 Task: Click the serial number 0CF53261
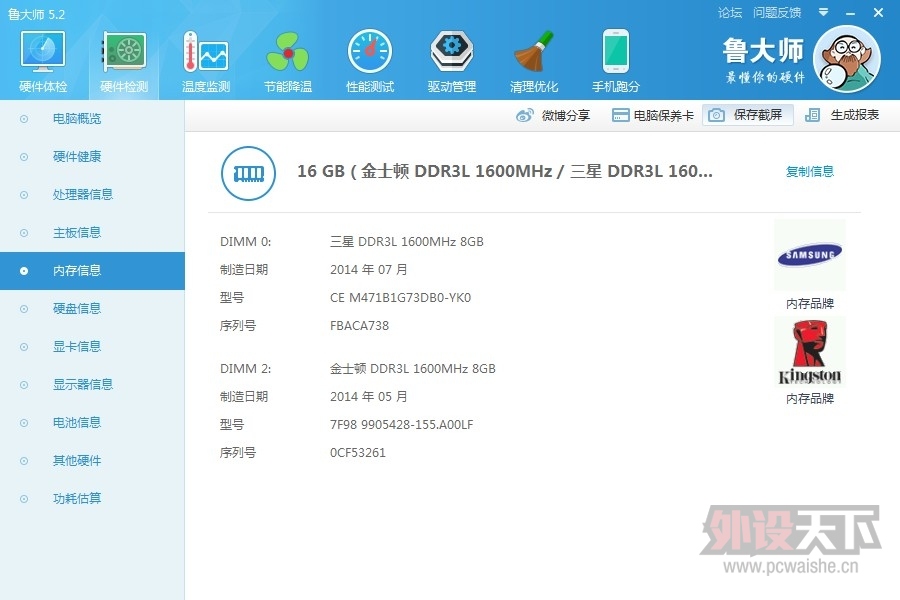coord(358,452)
